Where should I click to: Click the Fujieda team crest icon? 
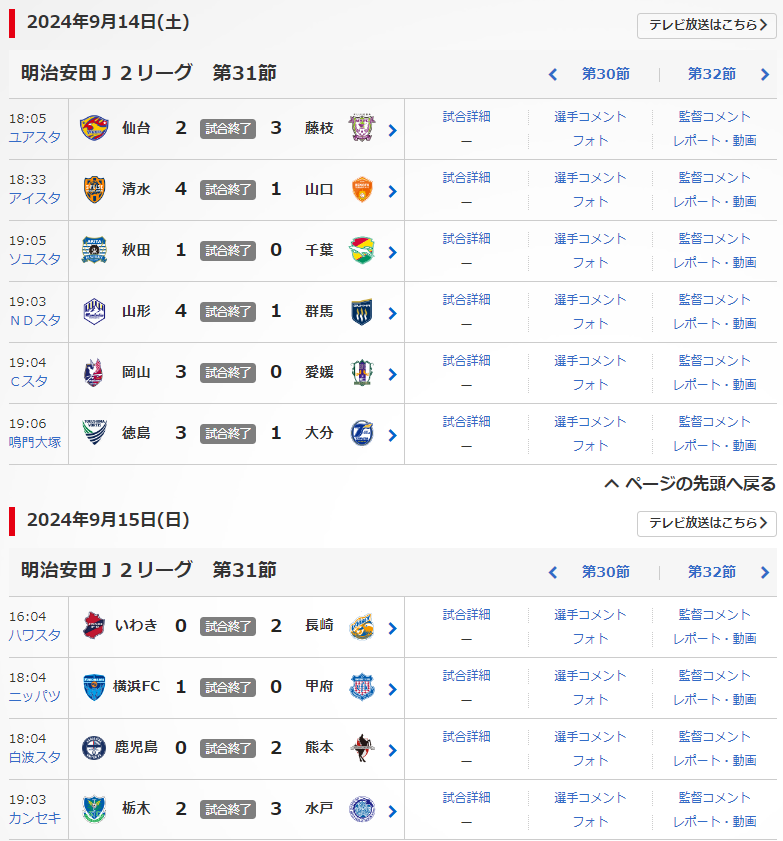(x=361, y=128)
